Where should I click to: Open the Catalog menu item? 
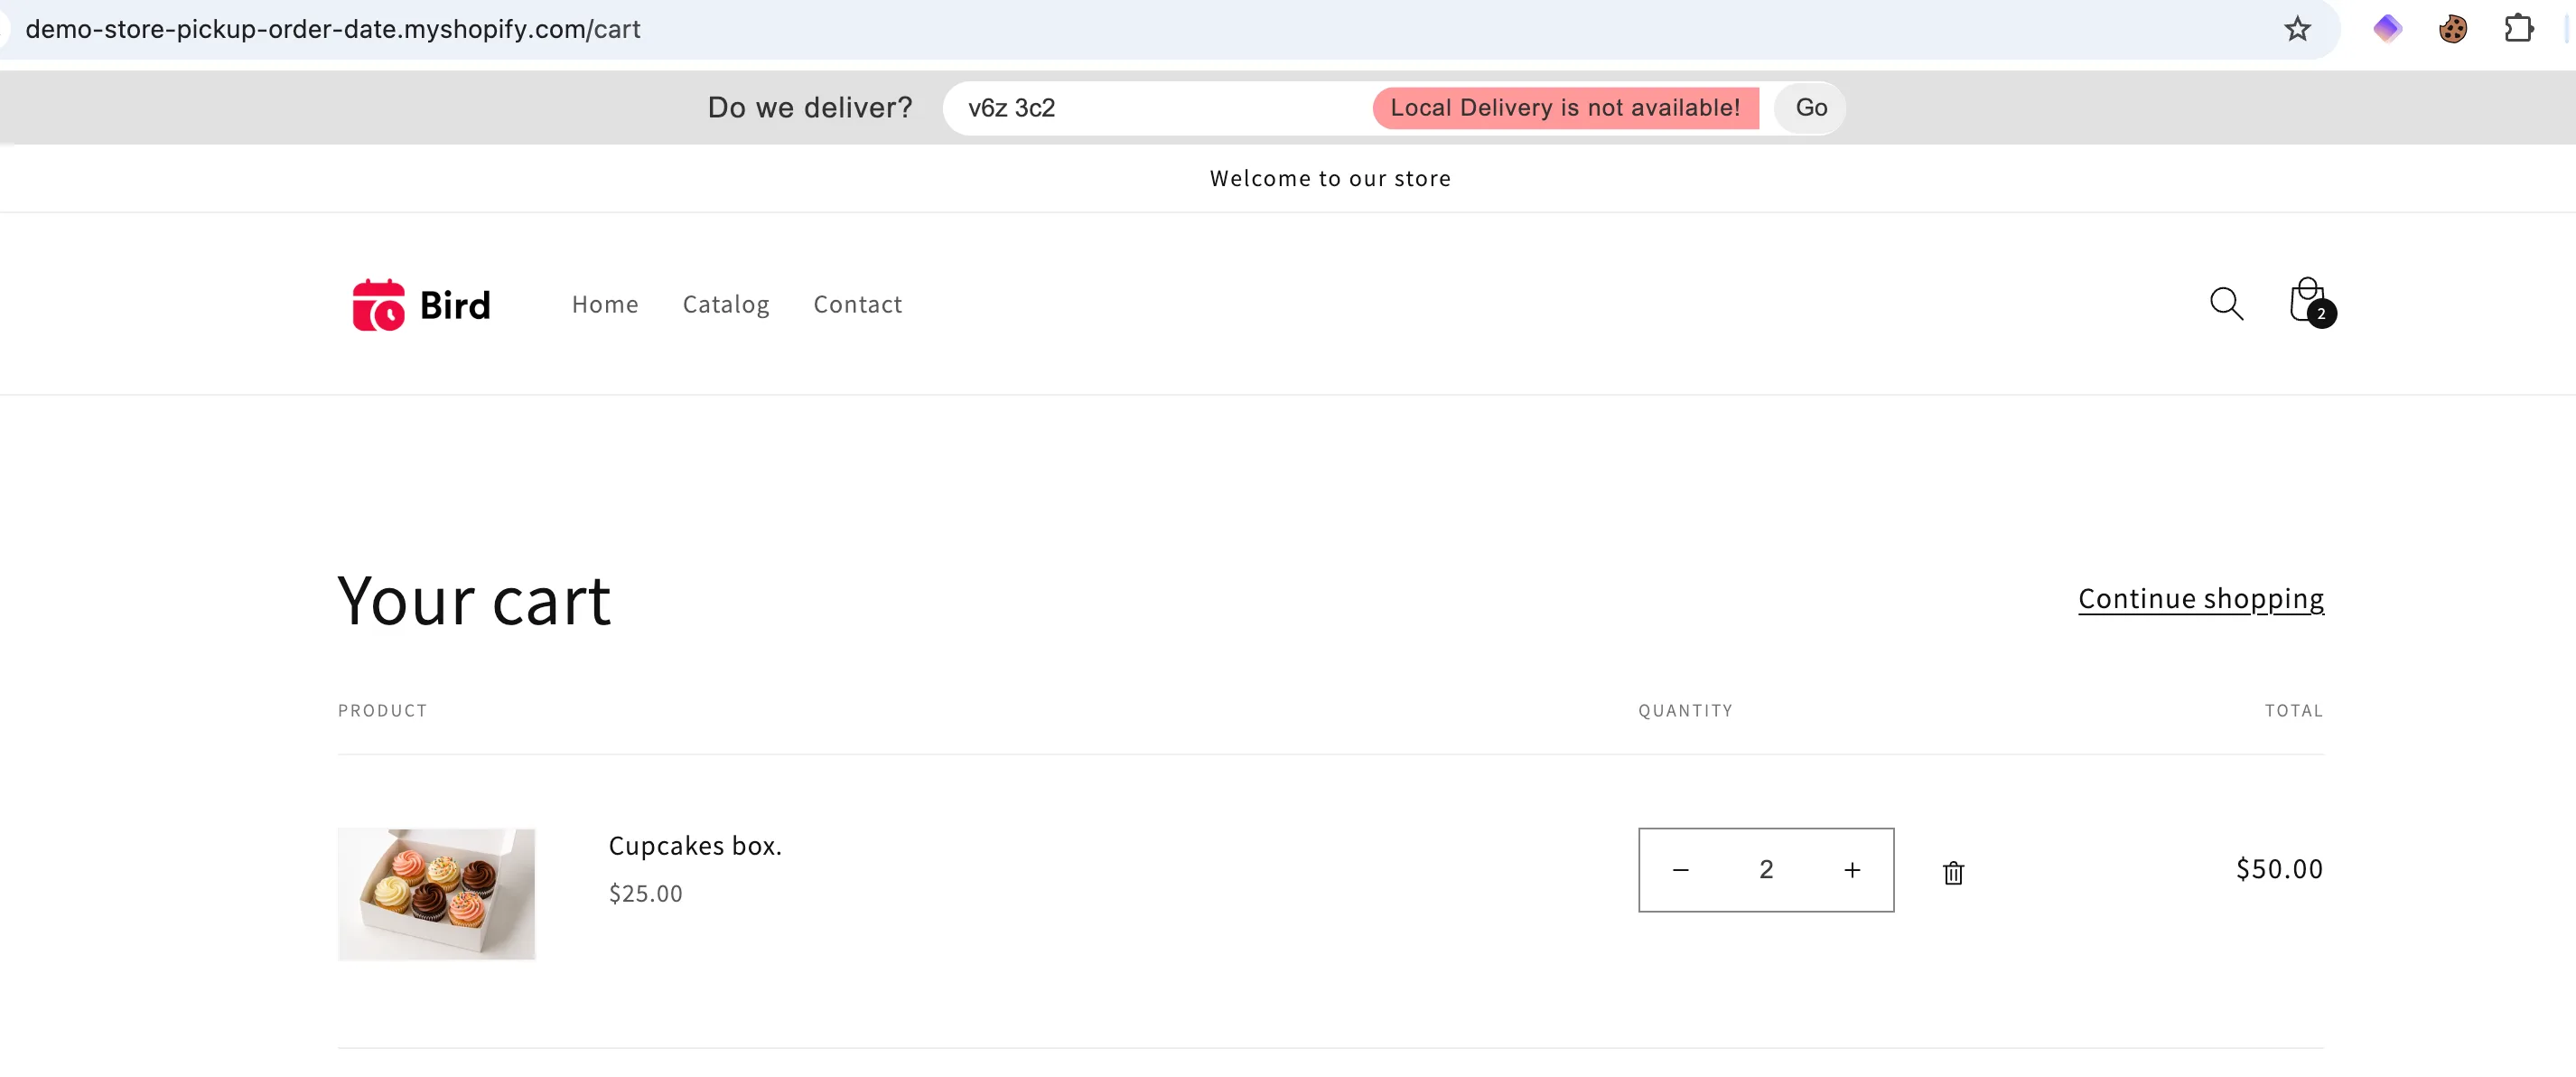tap(725, 304)
